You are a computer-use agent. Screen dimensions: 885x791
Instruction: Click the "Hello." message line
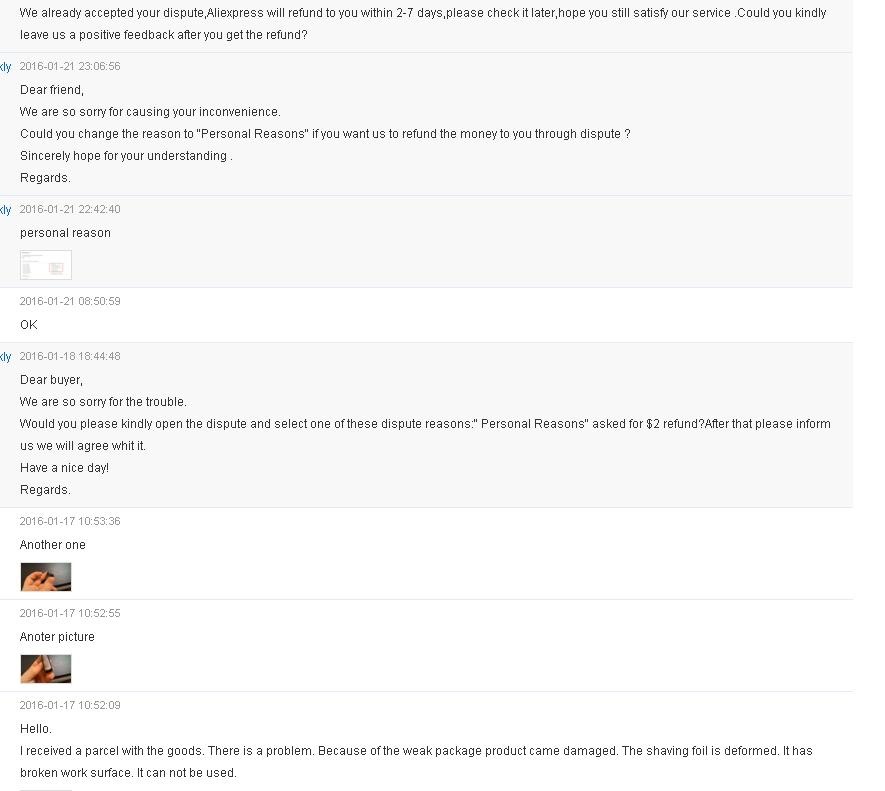(x=36, y=729)
